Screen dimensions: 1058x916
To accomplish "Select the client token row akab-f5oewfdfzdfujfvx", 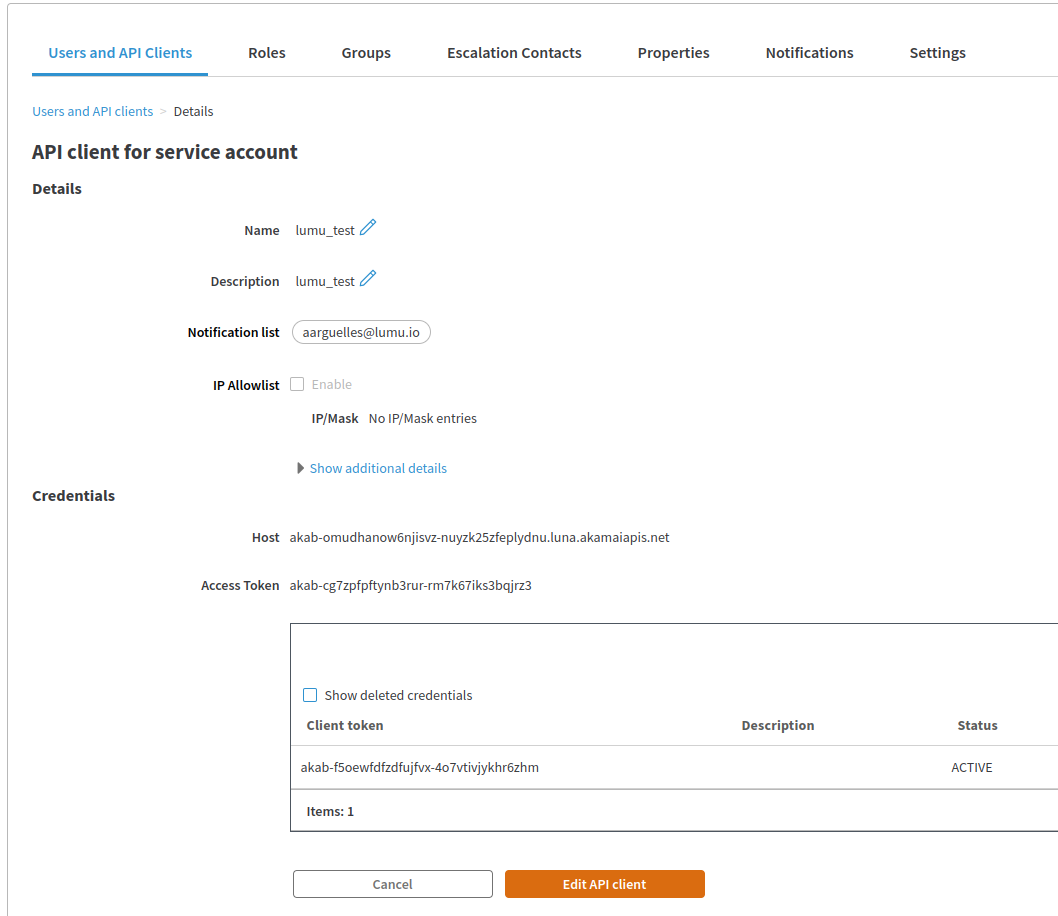I will pos(420,768).
